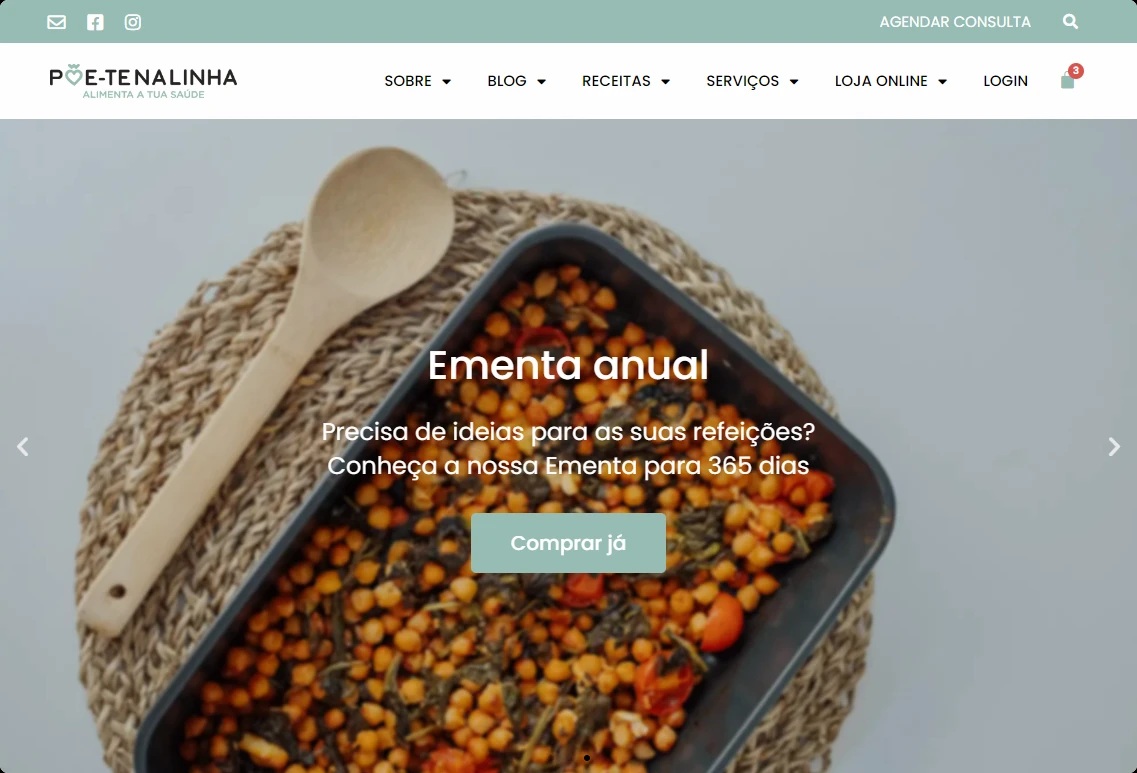Go to previous slide arrow
The height and width of the screenshot is (773, 1137).
(22, 447)
